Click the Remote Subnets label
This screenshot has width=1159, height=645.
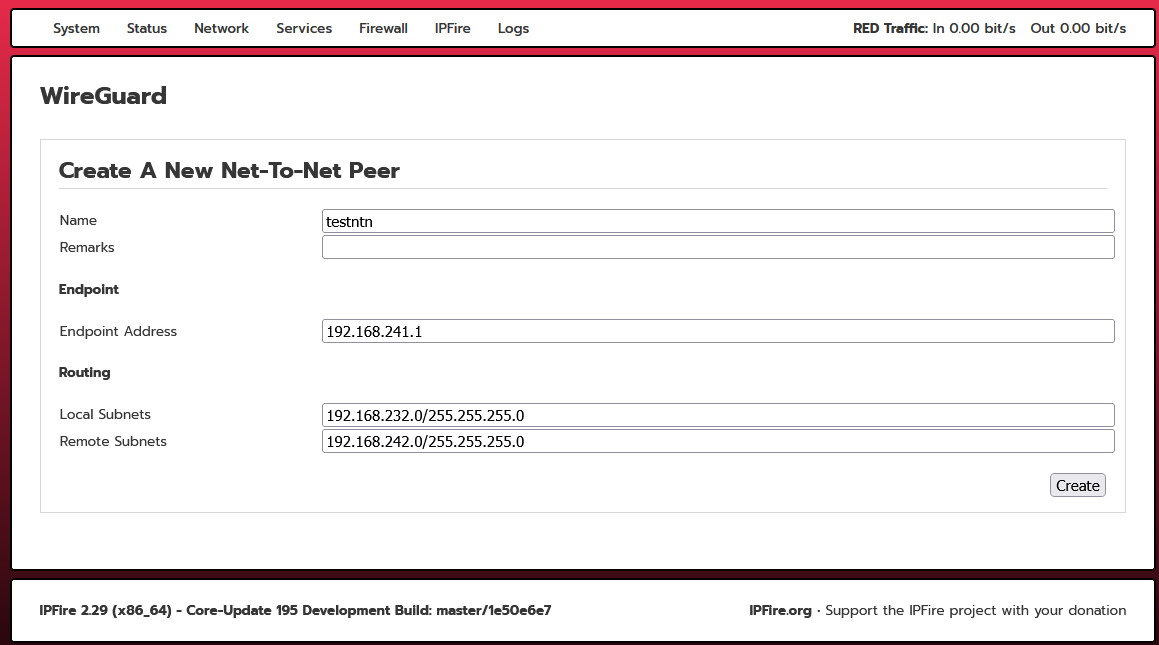coord(113,441)
